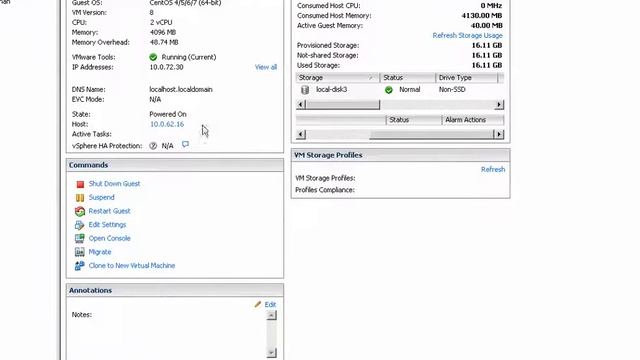640x360 pixels.
Task: Shut down the guest via link
Action: tap(114, 184)
